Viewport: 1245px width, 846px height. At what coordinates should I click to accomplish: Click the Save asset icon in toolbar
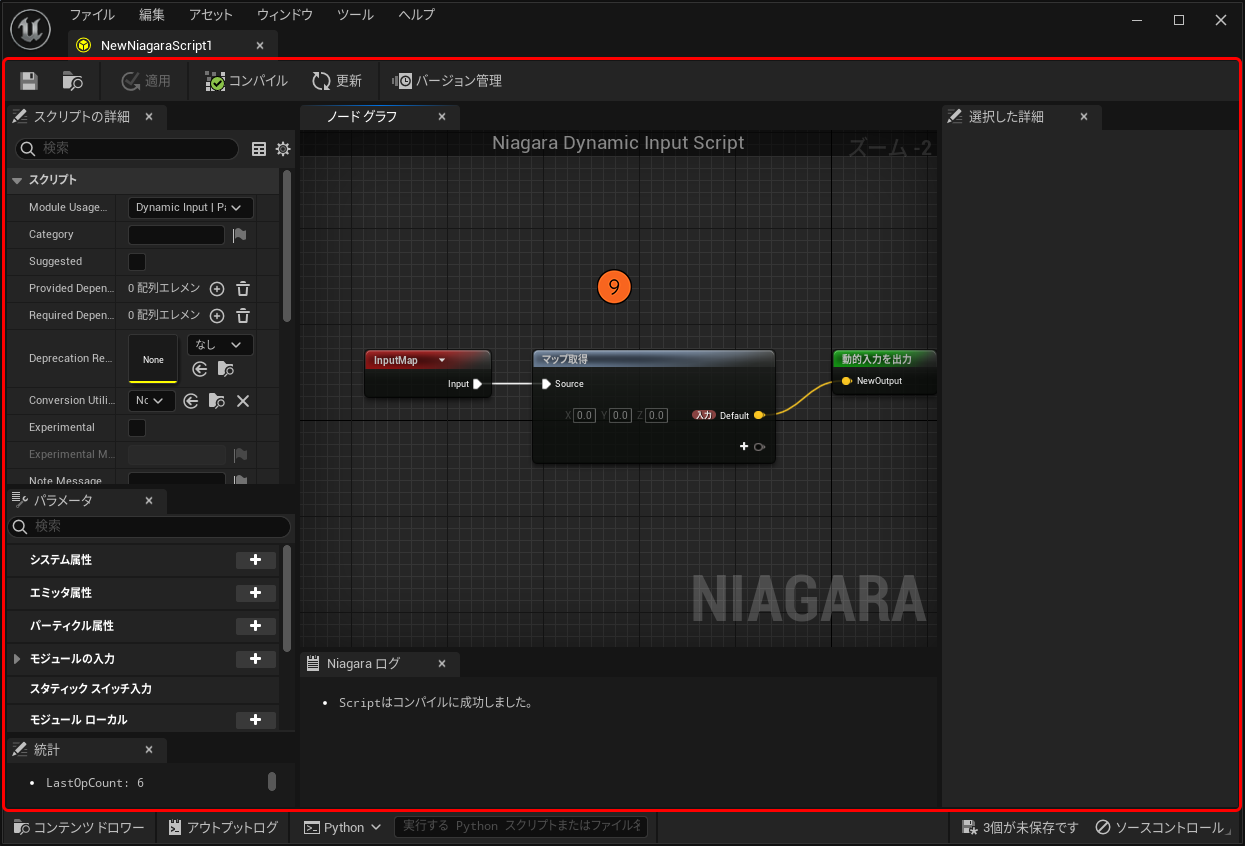click(29, 81)
